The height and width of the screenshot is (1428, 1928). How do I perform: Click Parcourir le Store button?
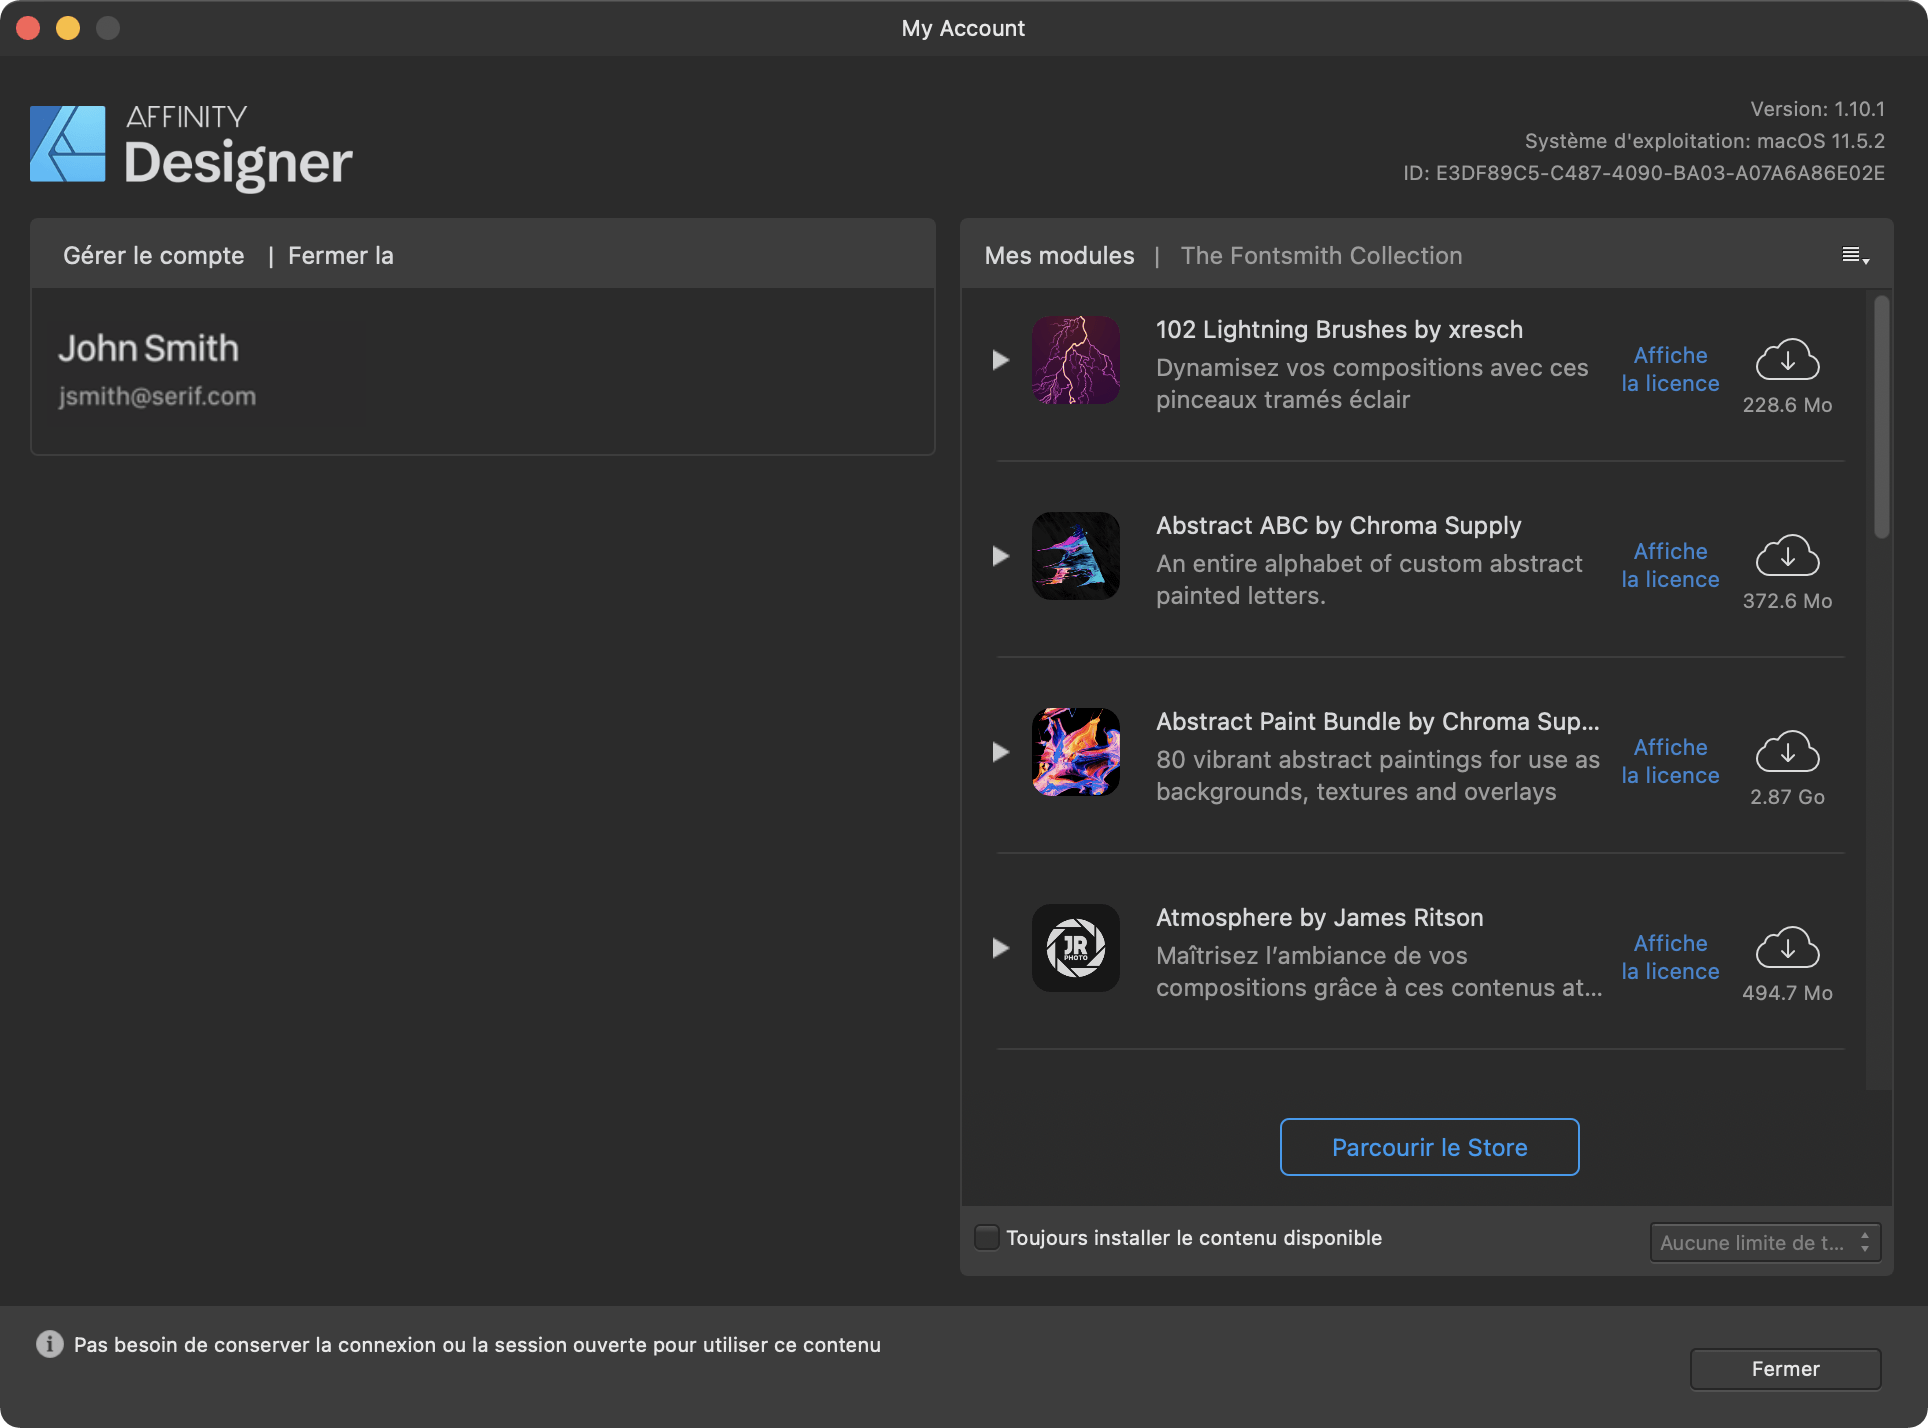pos(1429,1147)
